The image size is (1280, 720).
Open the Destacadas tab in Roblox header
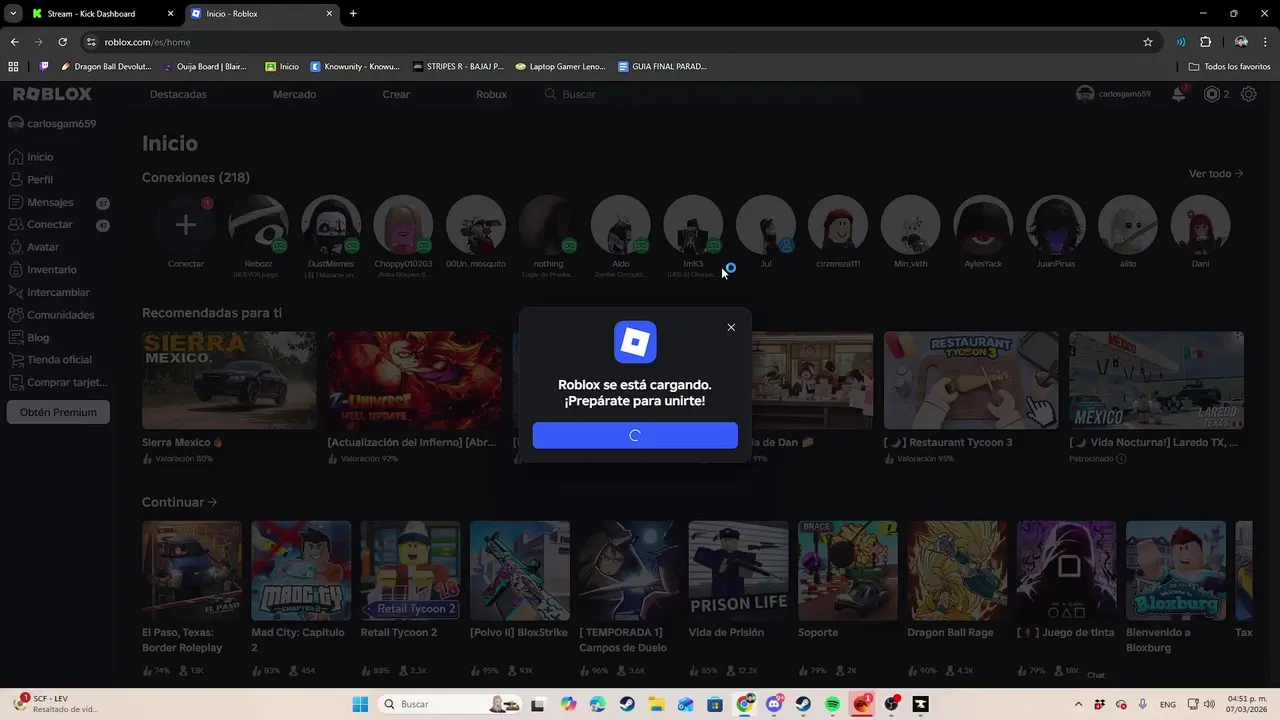click(x=178, y=94)
